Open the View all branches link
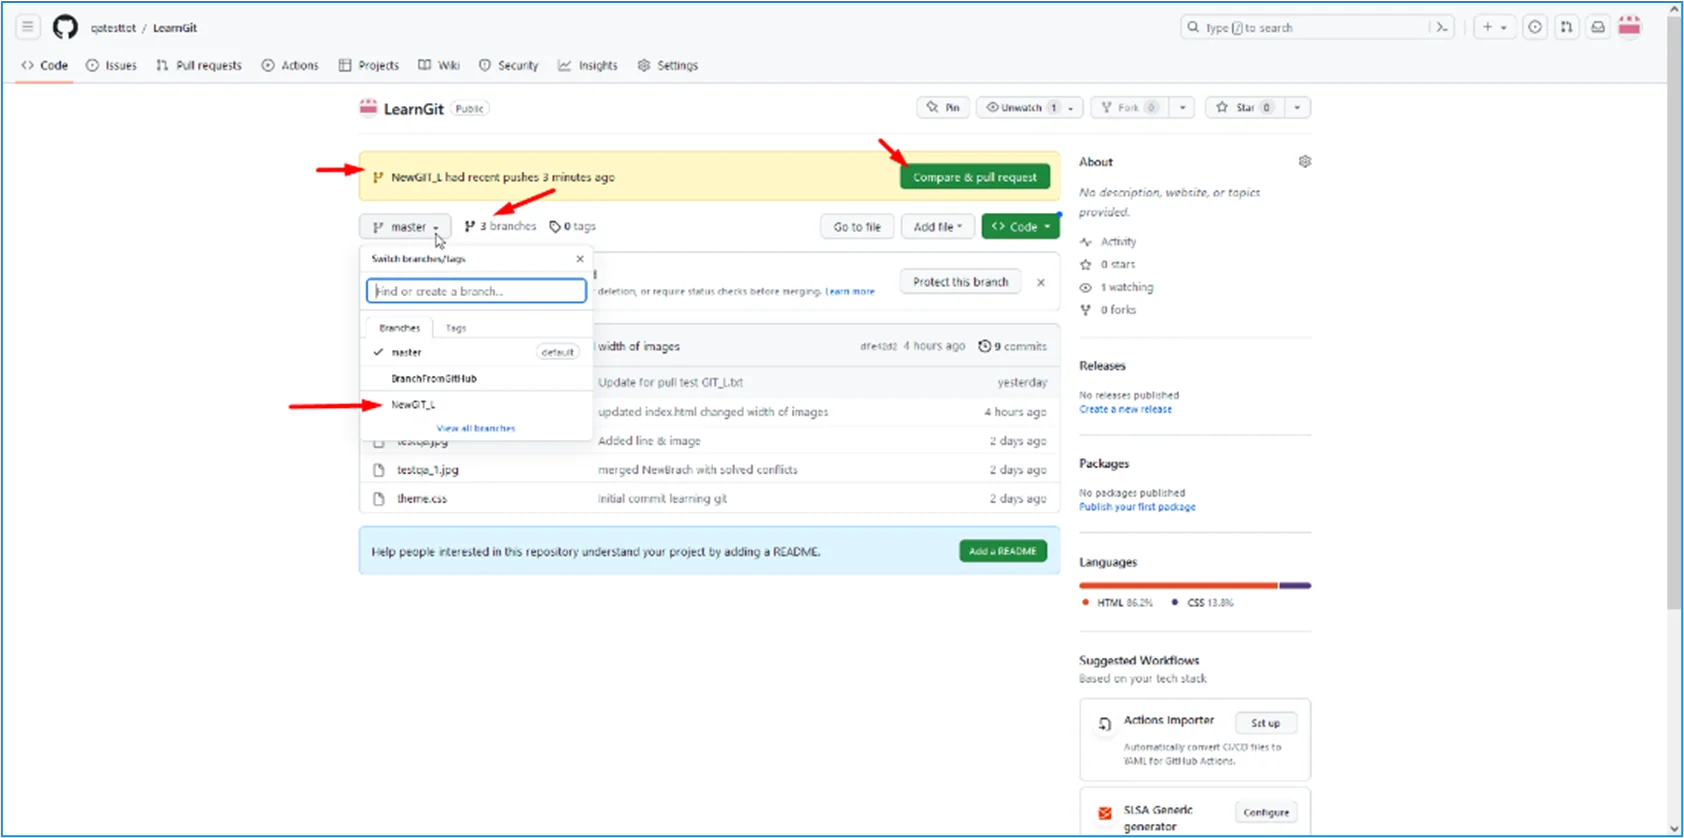Image resolution: width=1684 pixels, height=838 pixels. pyautogui.click(x=476, y=428)
